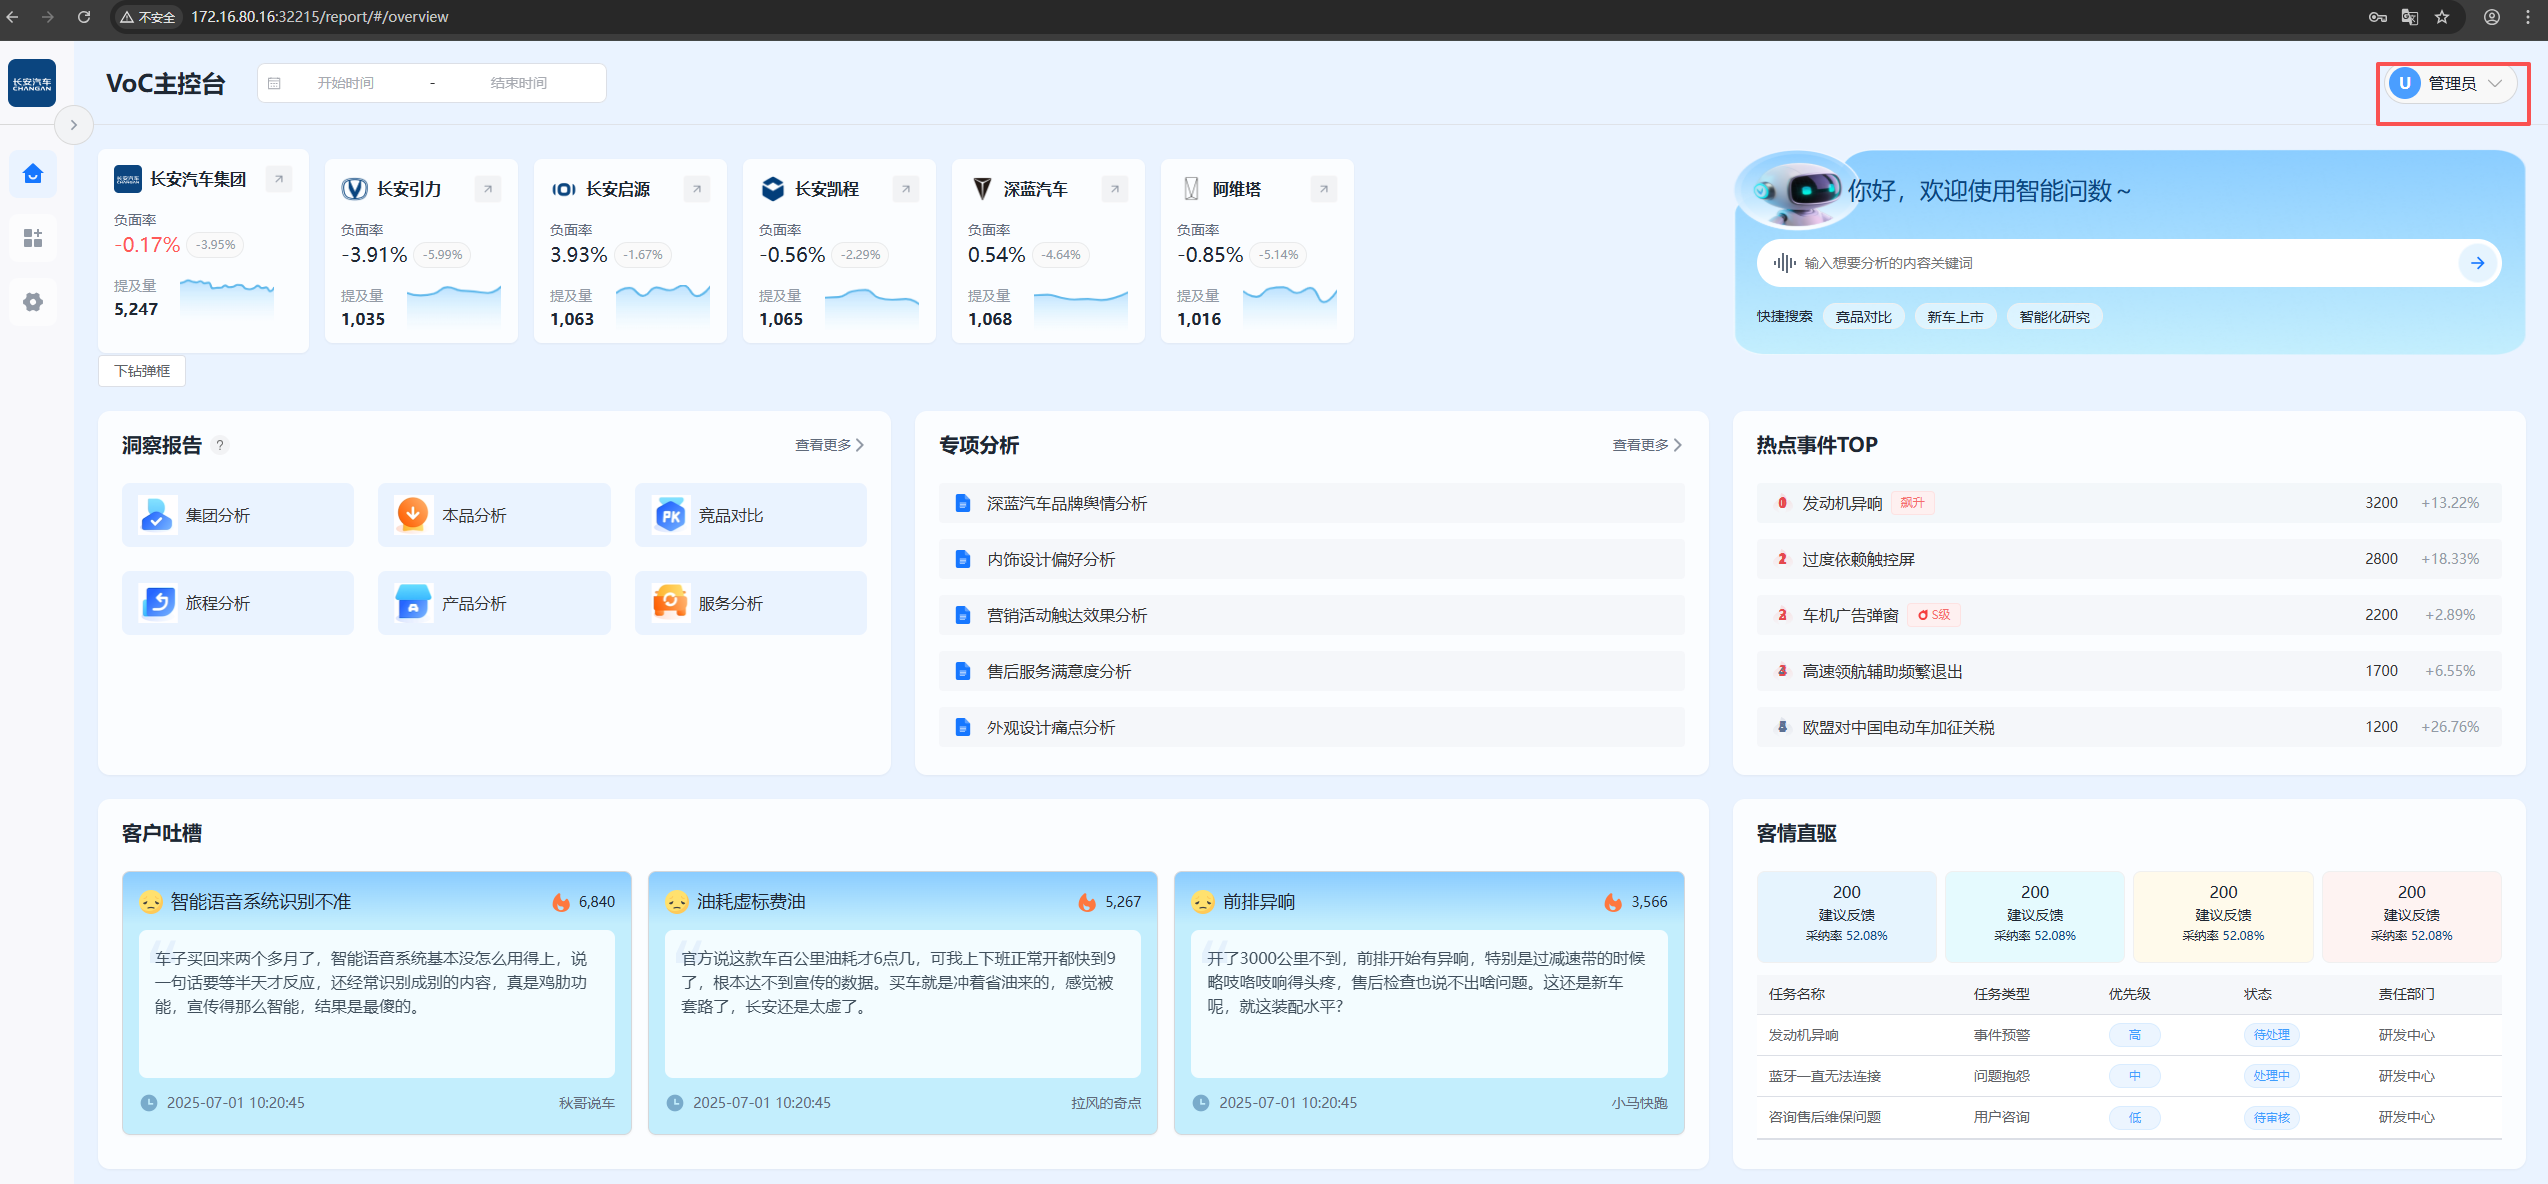Viewport: 2548px width, 1184px height.
Task: Open 深蓝汽车品牌舆情分析 report
Action: pyautogui.click(x=1312, y=503)
